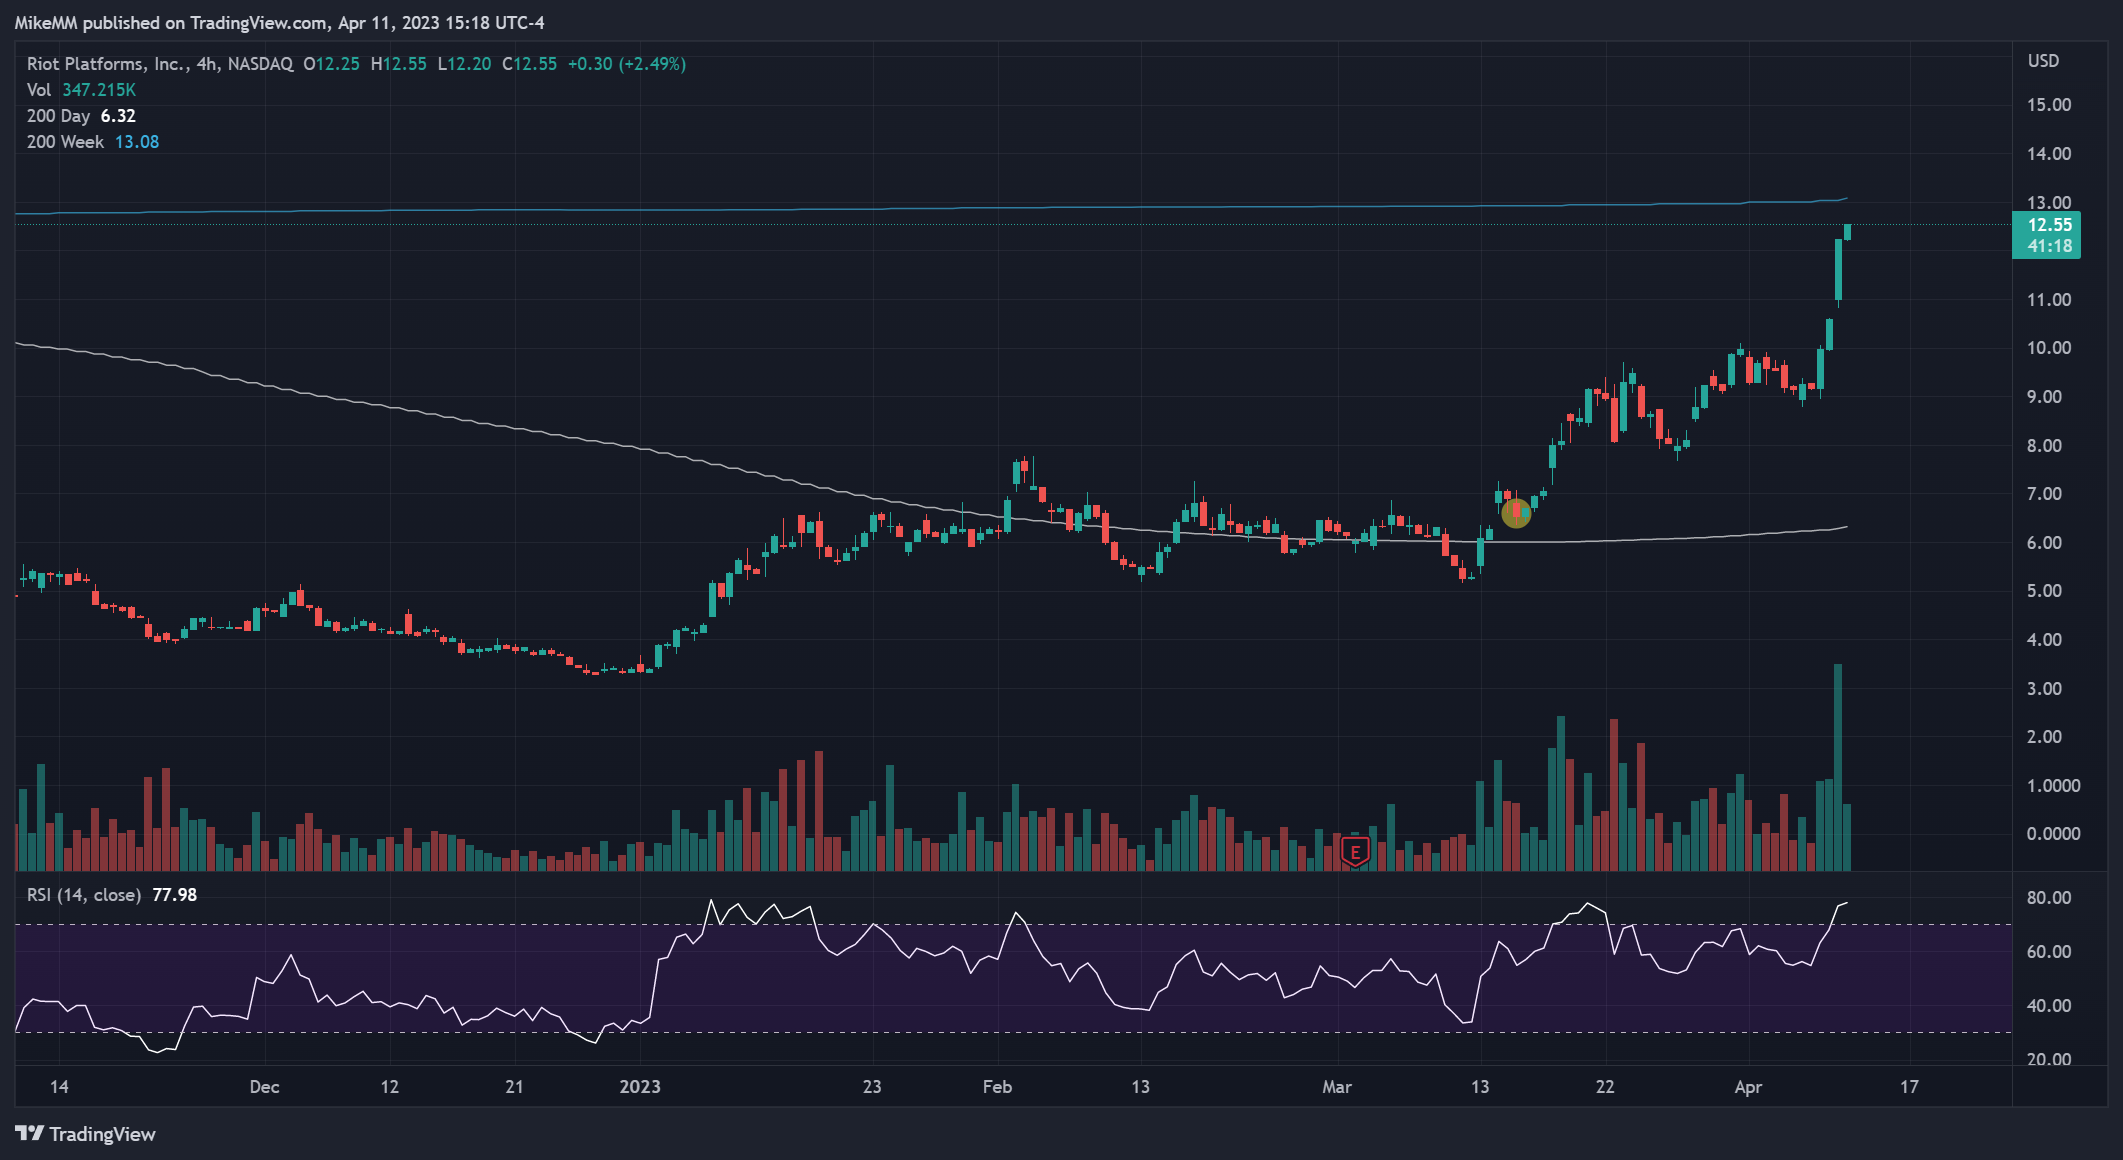Screen dimensions: 2123x1160
Task: Click the Mar date label on the time axis
Action: tap(1337, 1087)
